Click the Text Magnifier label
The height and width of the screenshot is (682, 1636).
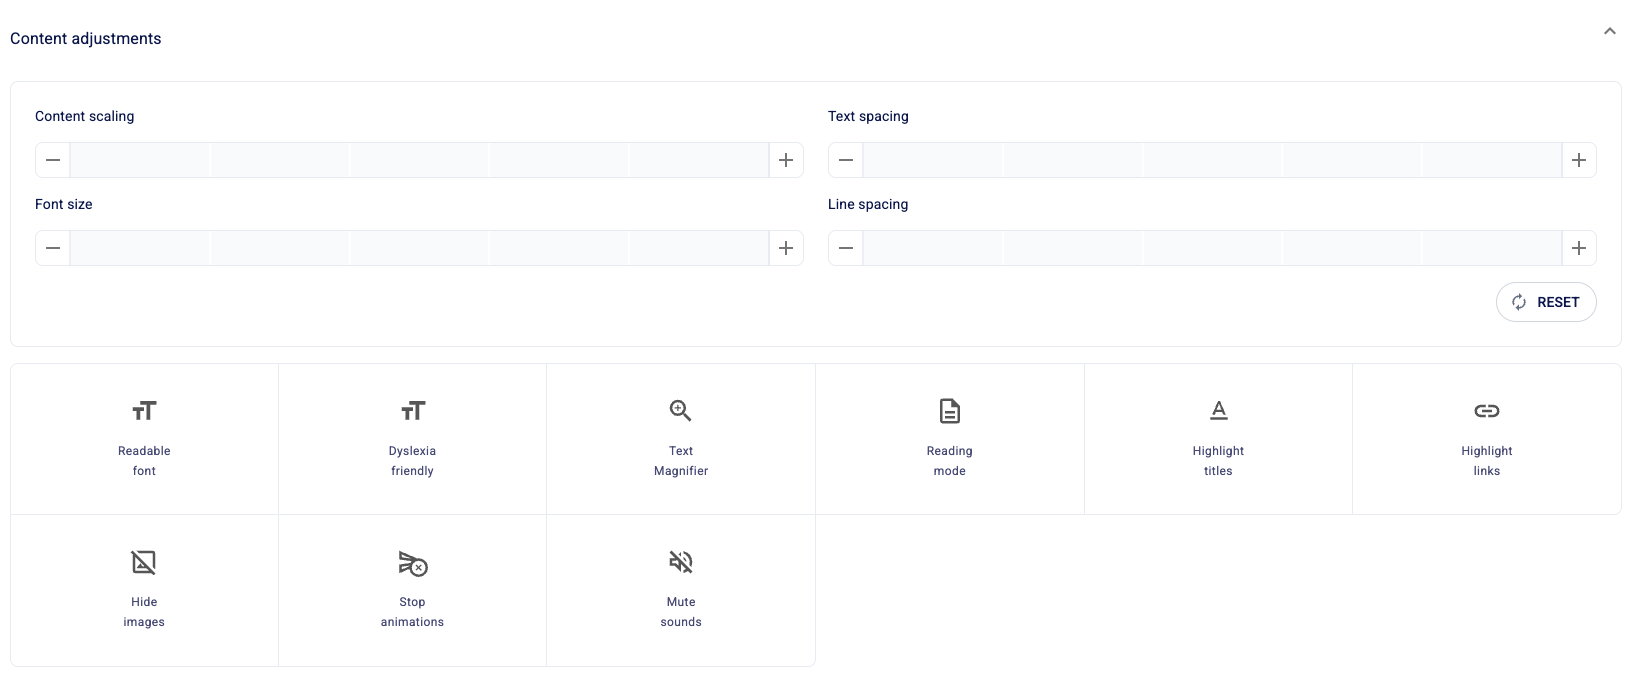coord(681,461)
